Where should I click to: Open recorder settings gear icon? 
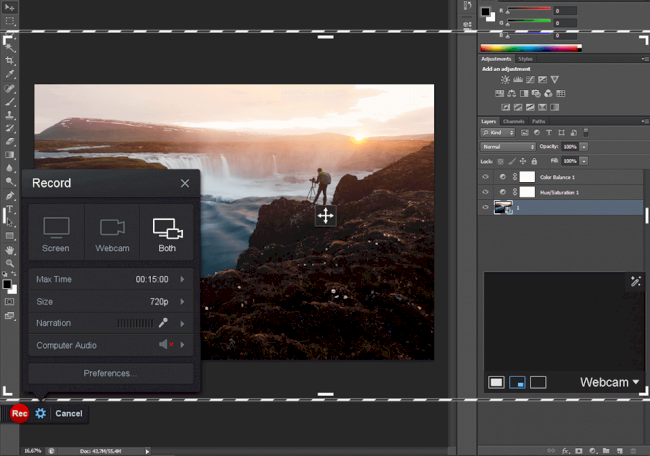point(41,413)
